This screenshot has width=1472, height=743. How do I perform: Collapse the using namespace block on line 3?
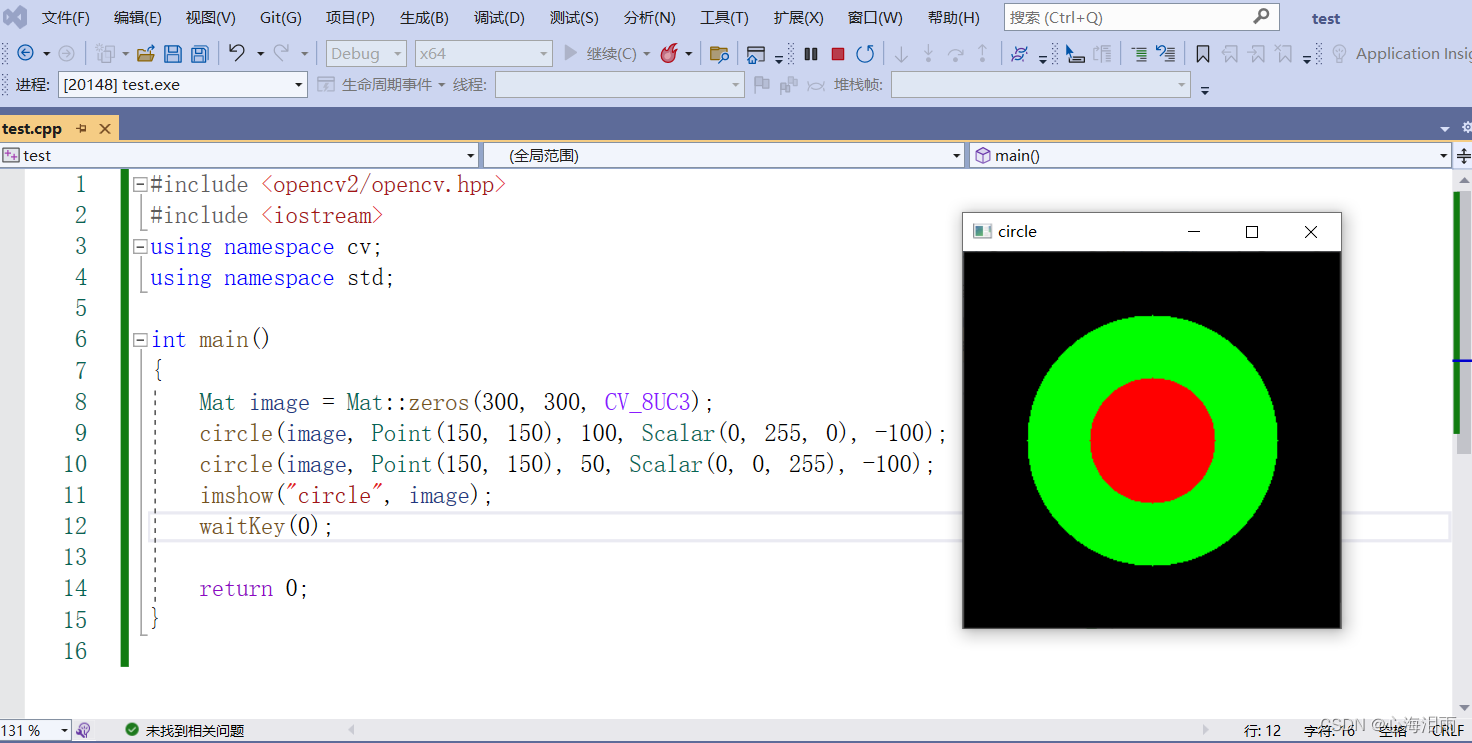[x=141, y=246]
